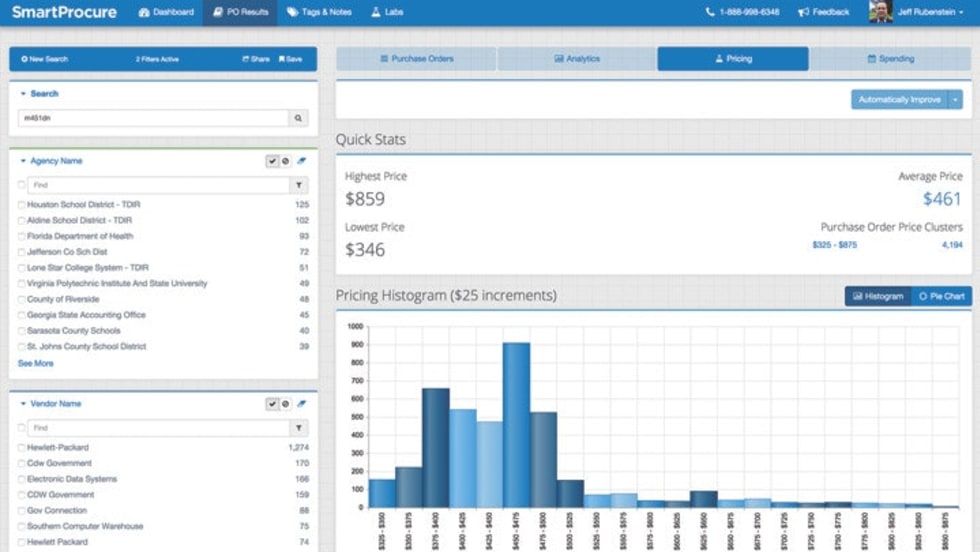
Task: Select the Florida Department of Health checkbox
Action: pos(22,236)
